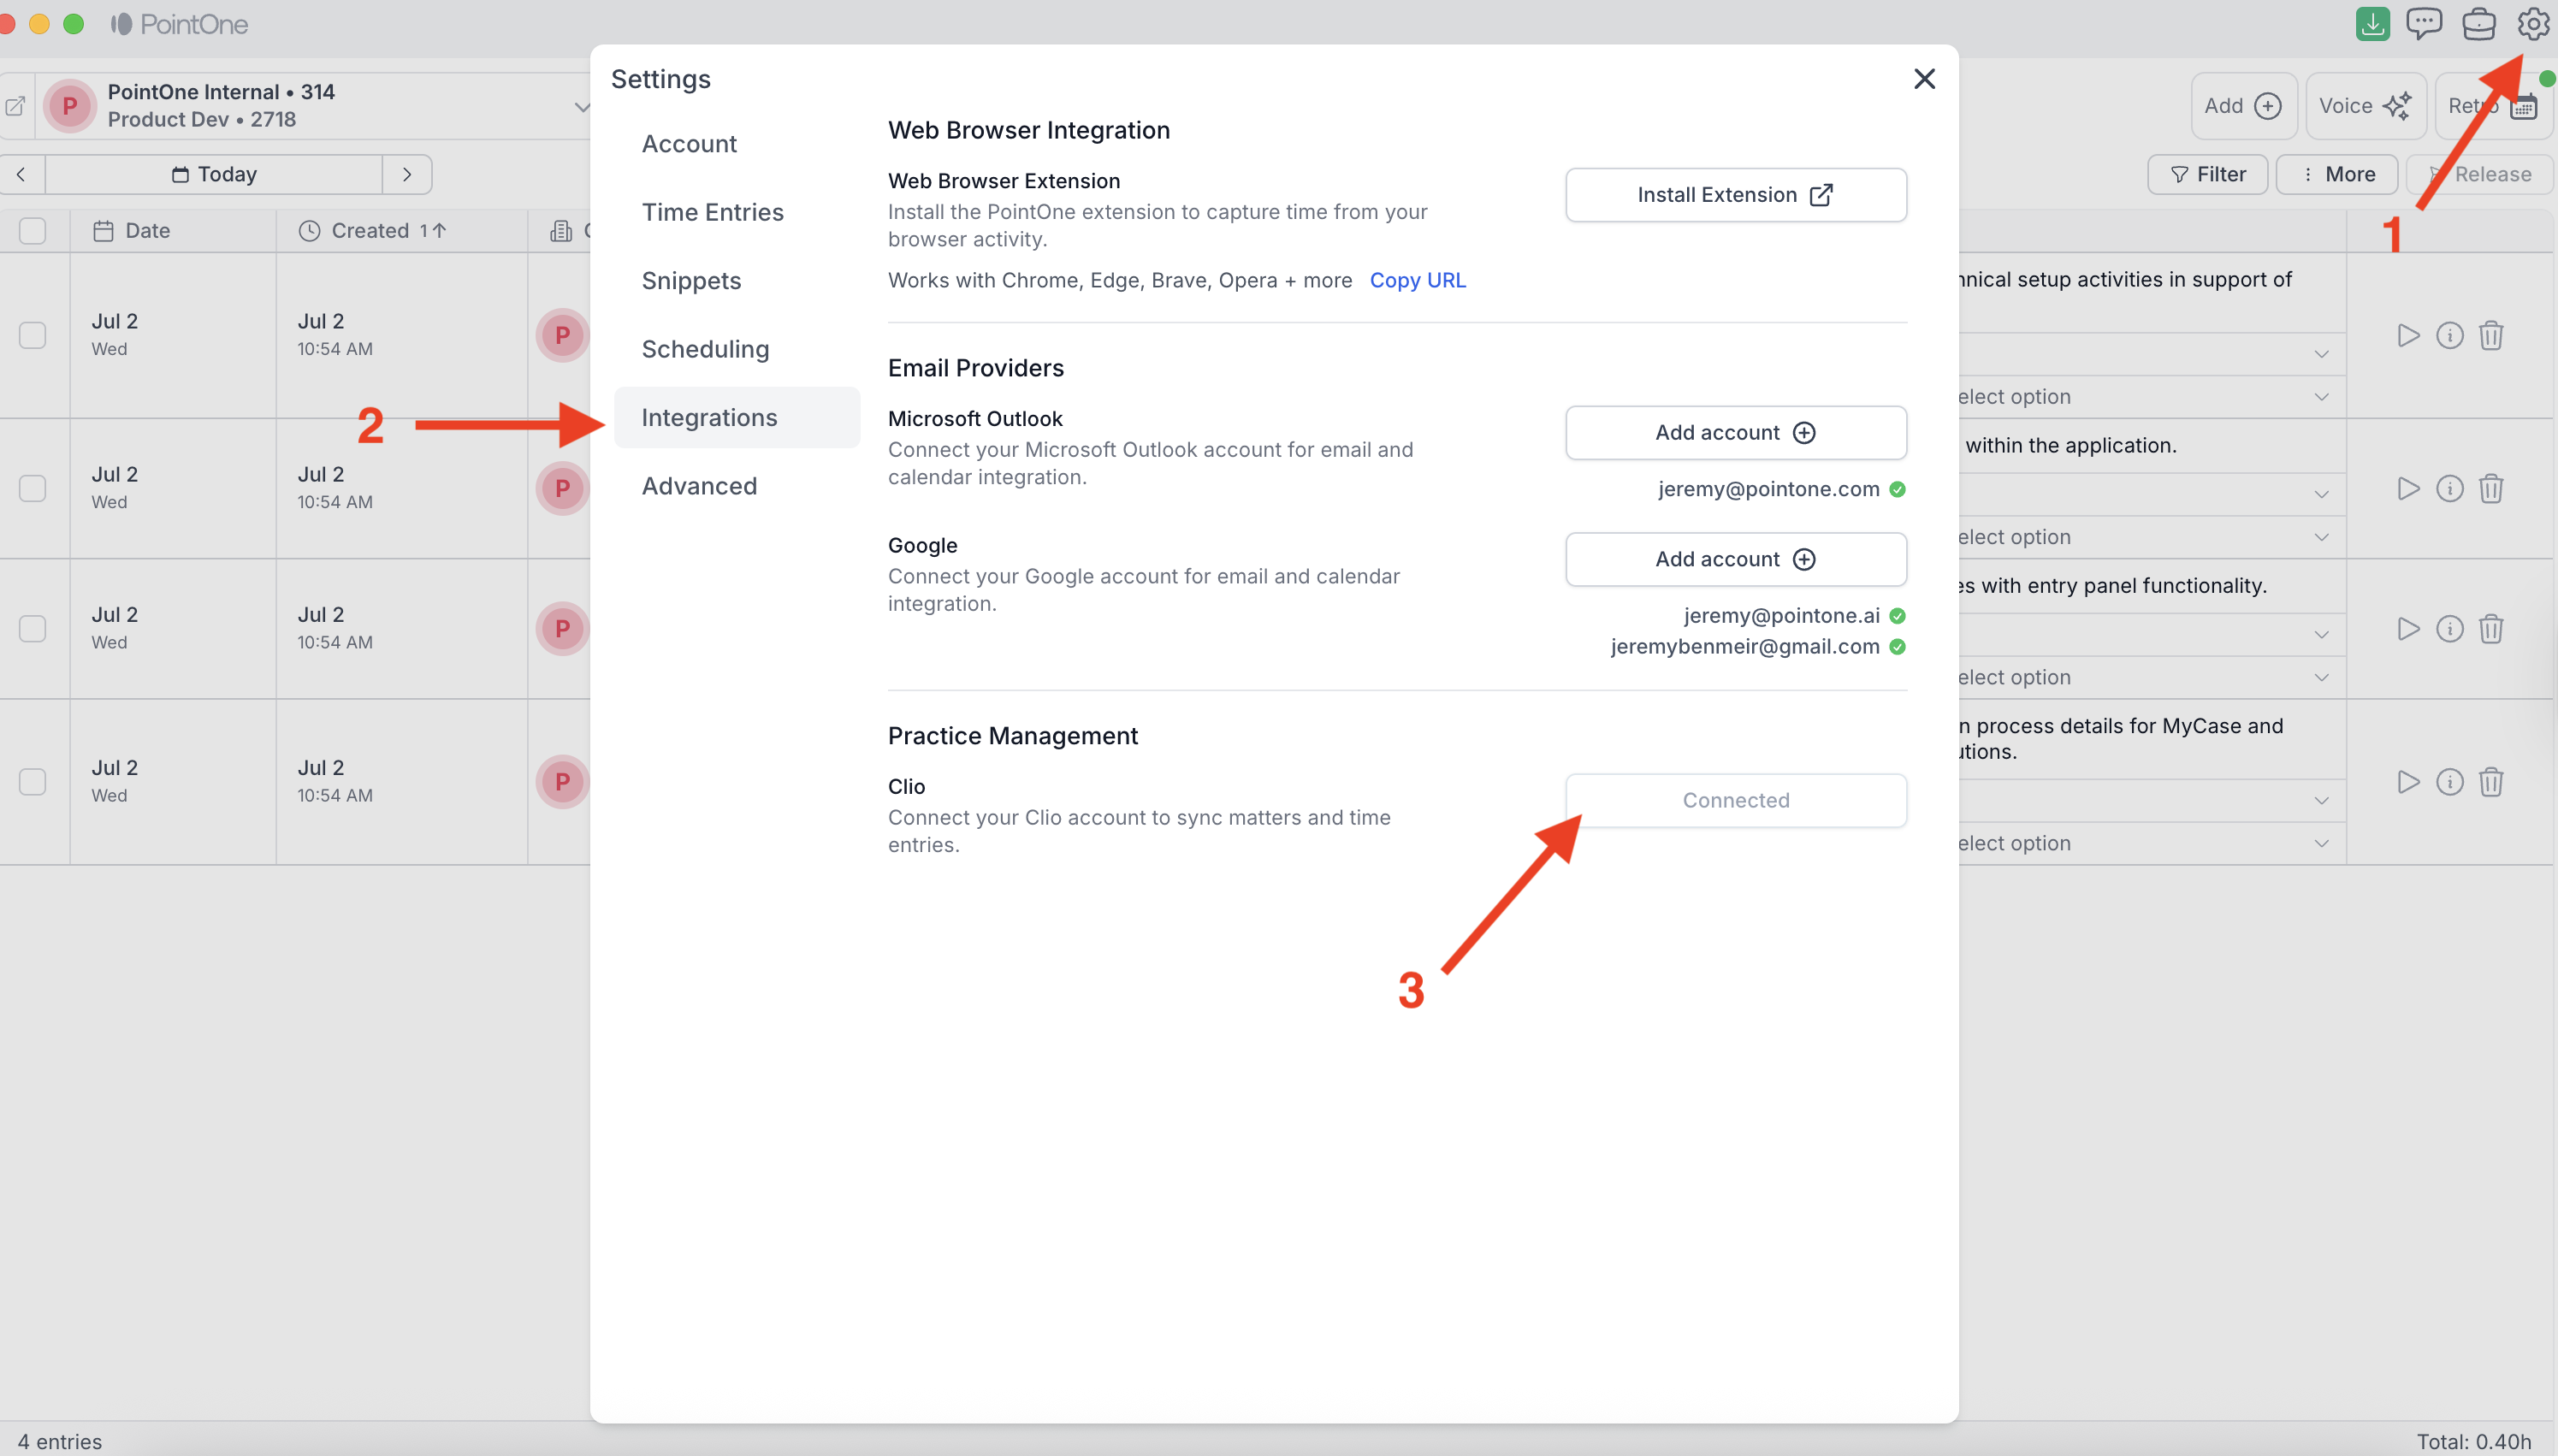Add a Microsoft Outlook account
2558x1456 pixels.
1735,433
